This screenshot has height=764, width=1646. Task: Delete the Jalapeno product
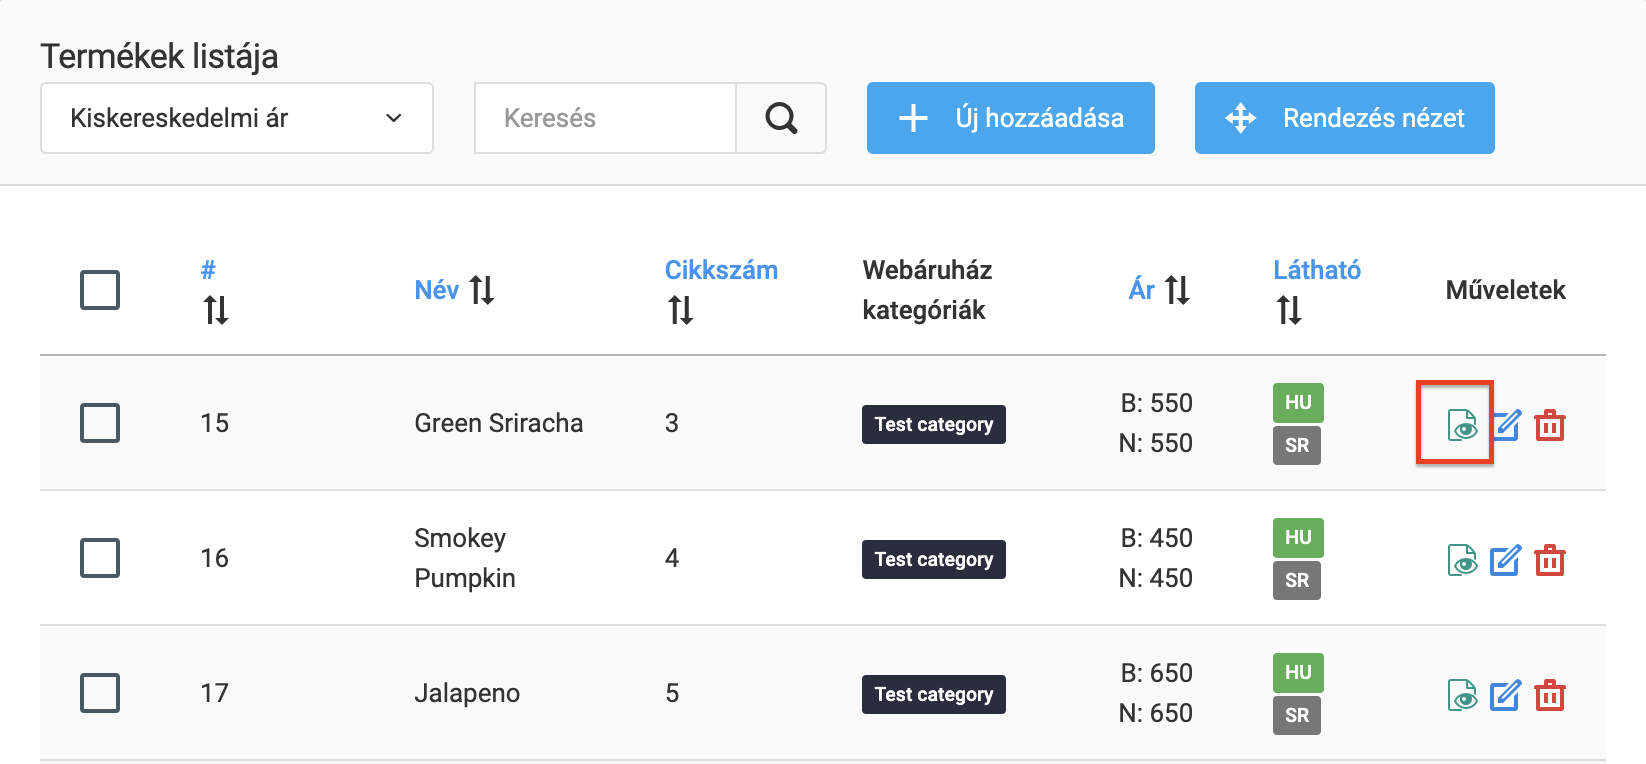pos(1551,694)
